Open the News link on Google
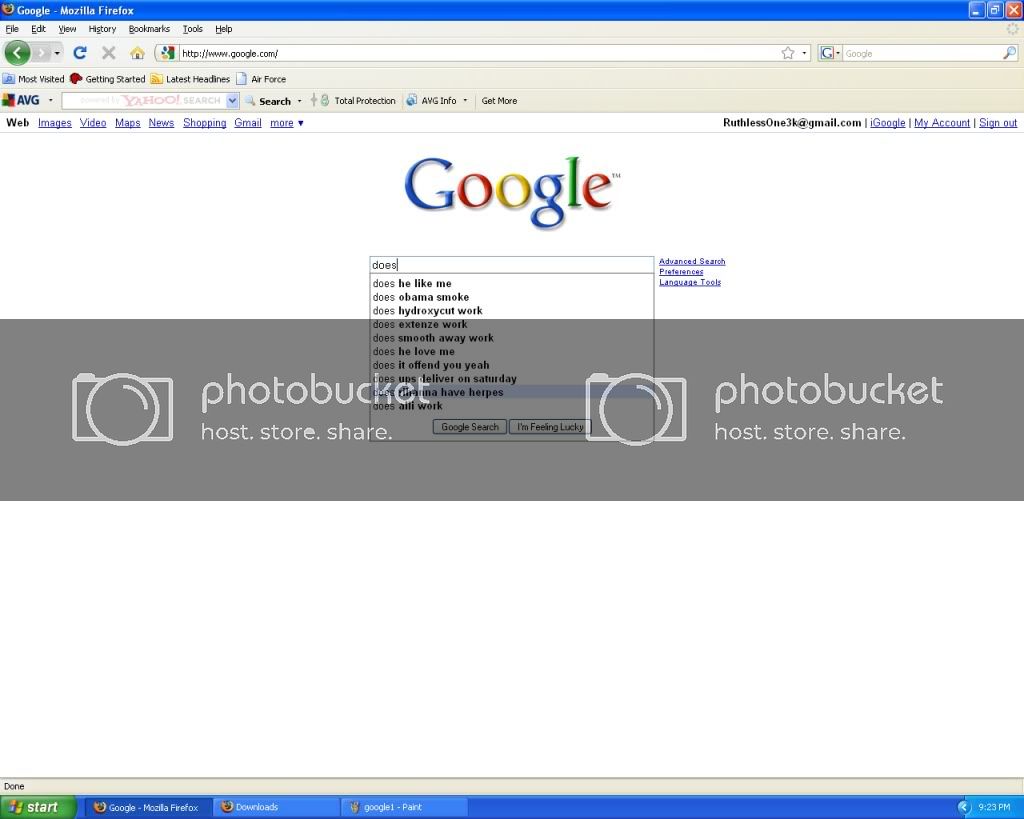 click(x=161, y=123)
